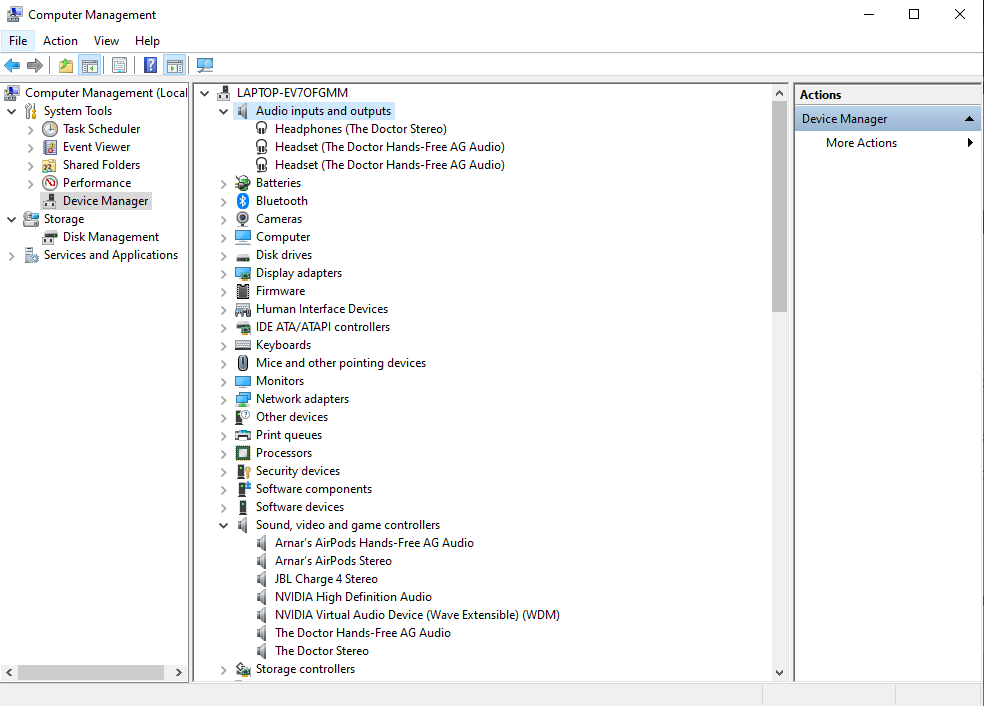Click the Performance gauge icon
The height and width of the screenshot is (706, 984).
point(50,183)
